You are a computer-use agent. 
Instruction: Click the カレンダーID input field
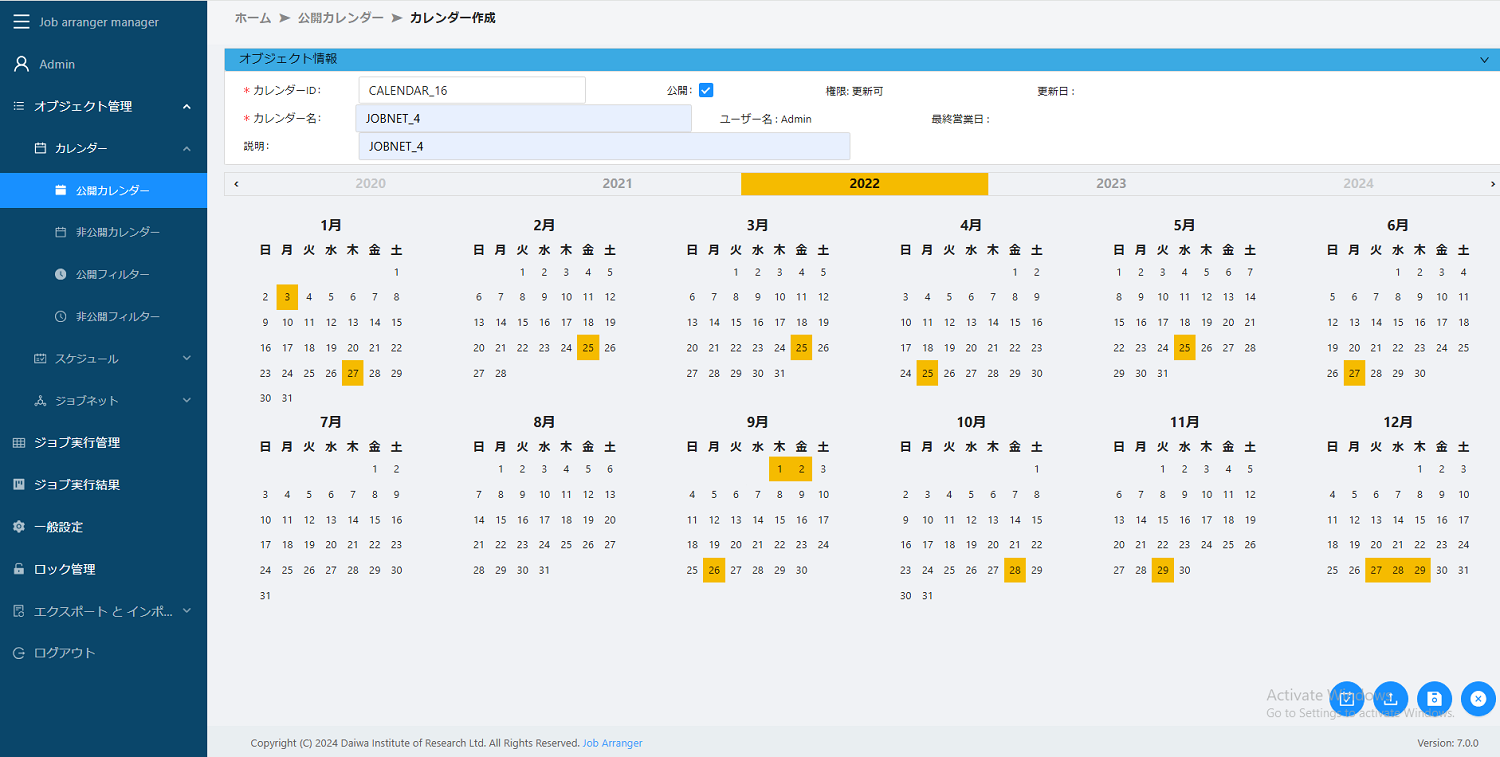pyautogui.click(x=471, y=90)
